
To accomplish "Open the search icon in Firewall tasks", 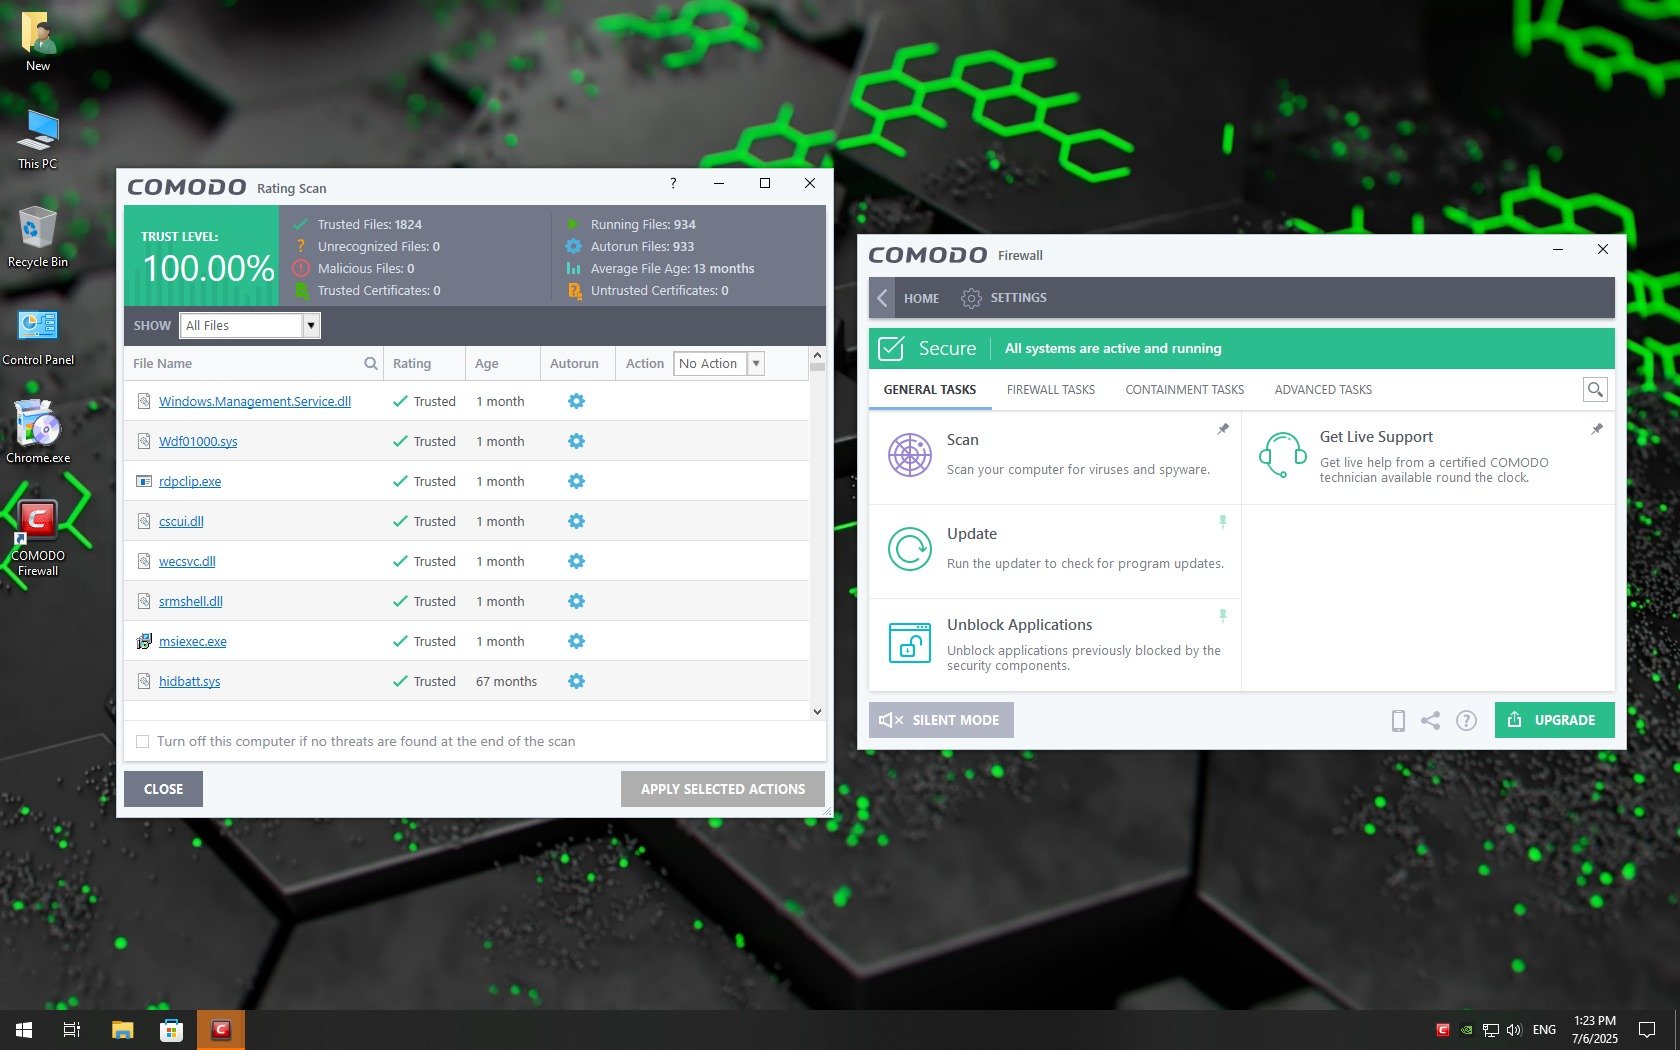I will 1595,390.
